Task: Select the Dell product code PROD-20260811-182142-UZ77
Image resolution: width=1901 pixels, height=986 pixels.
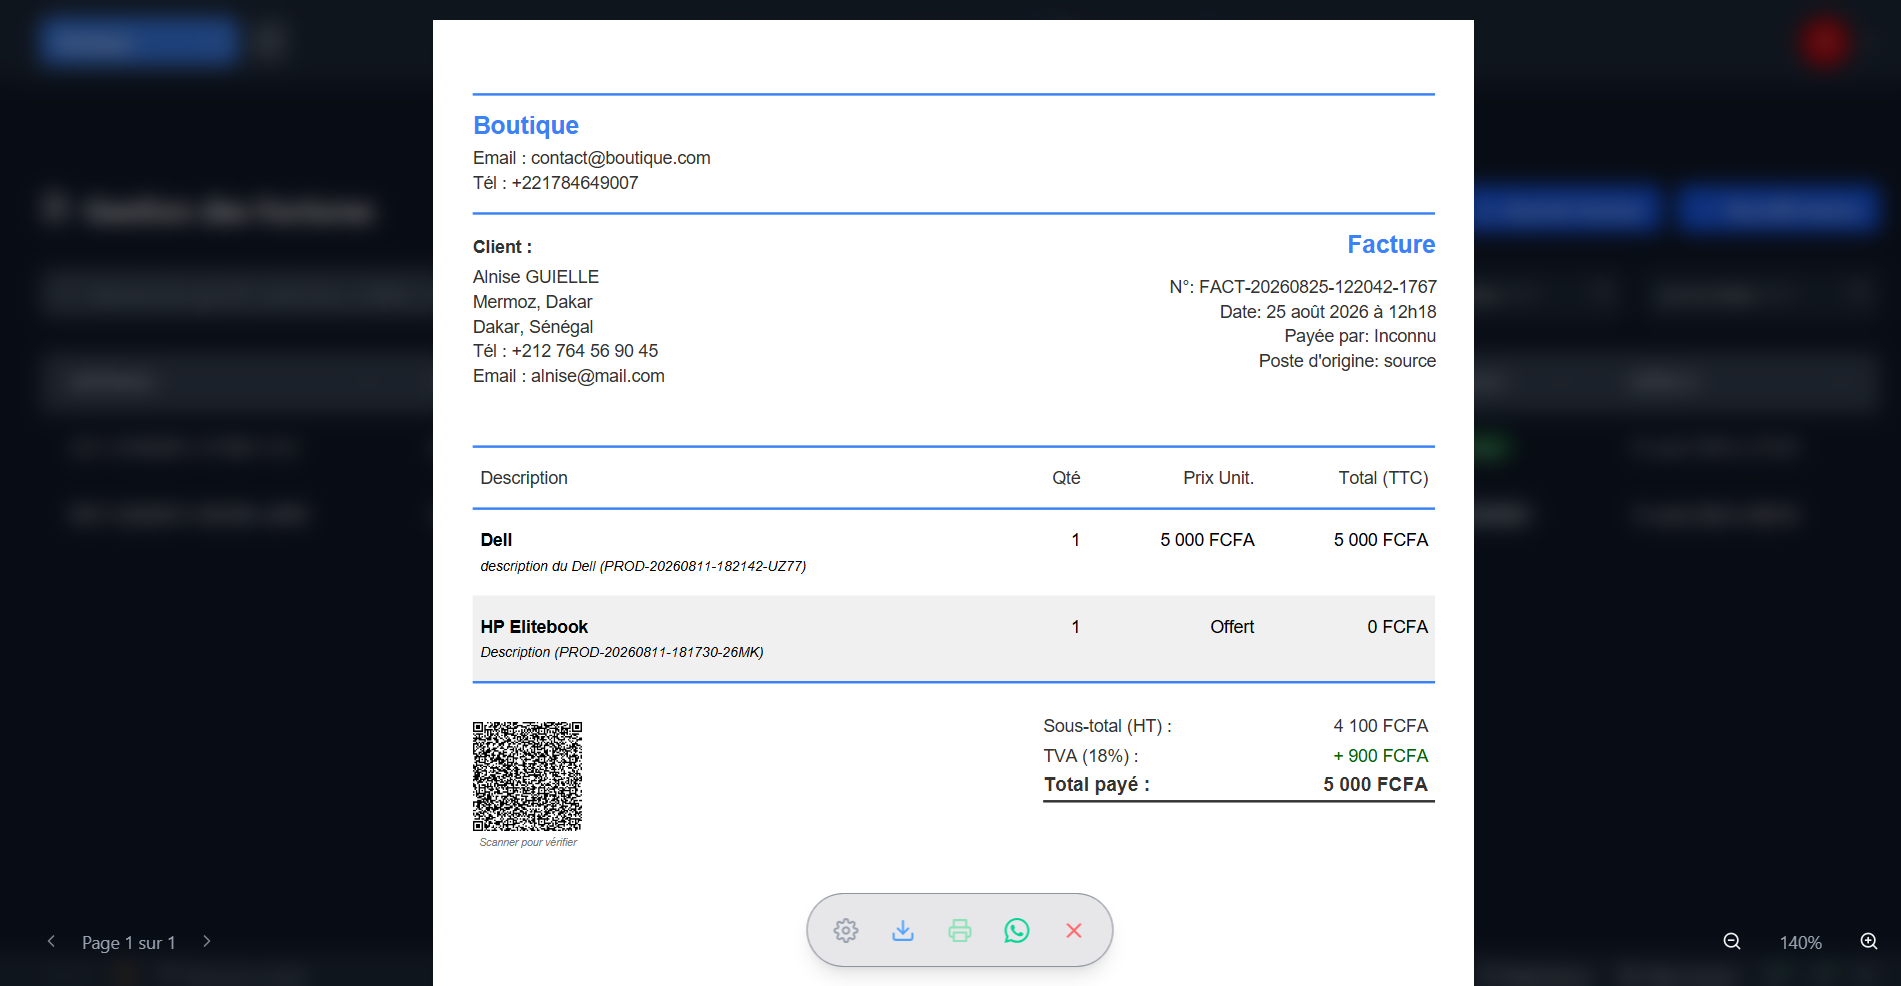Action: pyautogui.click(x=703, y=566)
